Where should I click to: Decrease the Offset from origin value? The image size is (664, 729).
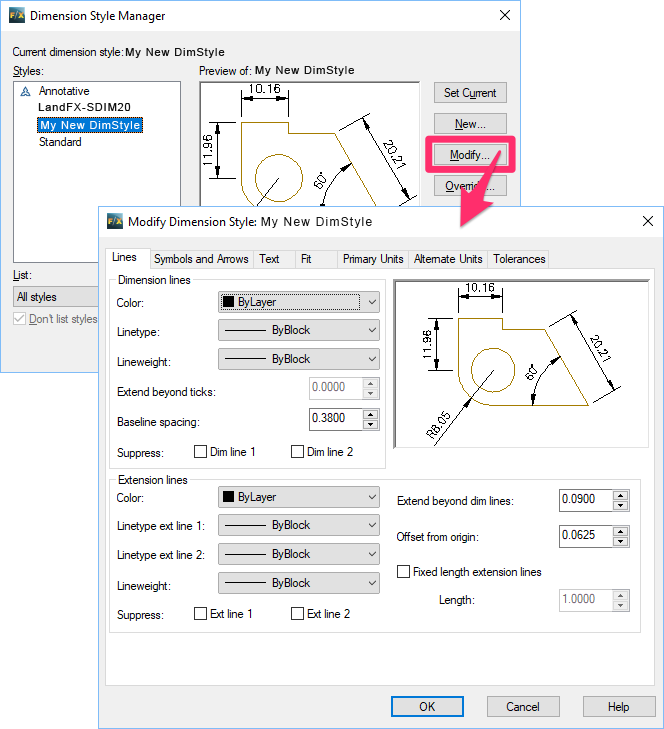point(621,541)
